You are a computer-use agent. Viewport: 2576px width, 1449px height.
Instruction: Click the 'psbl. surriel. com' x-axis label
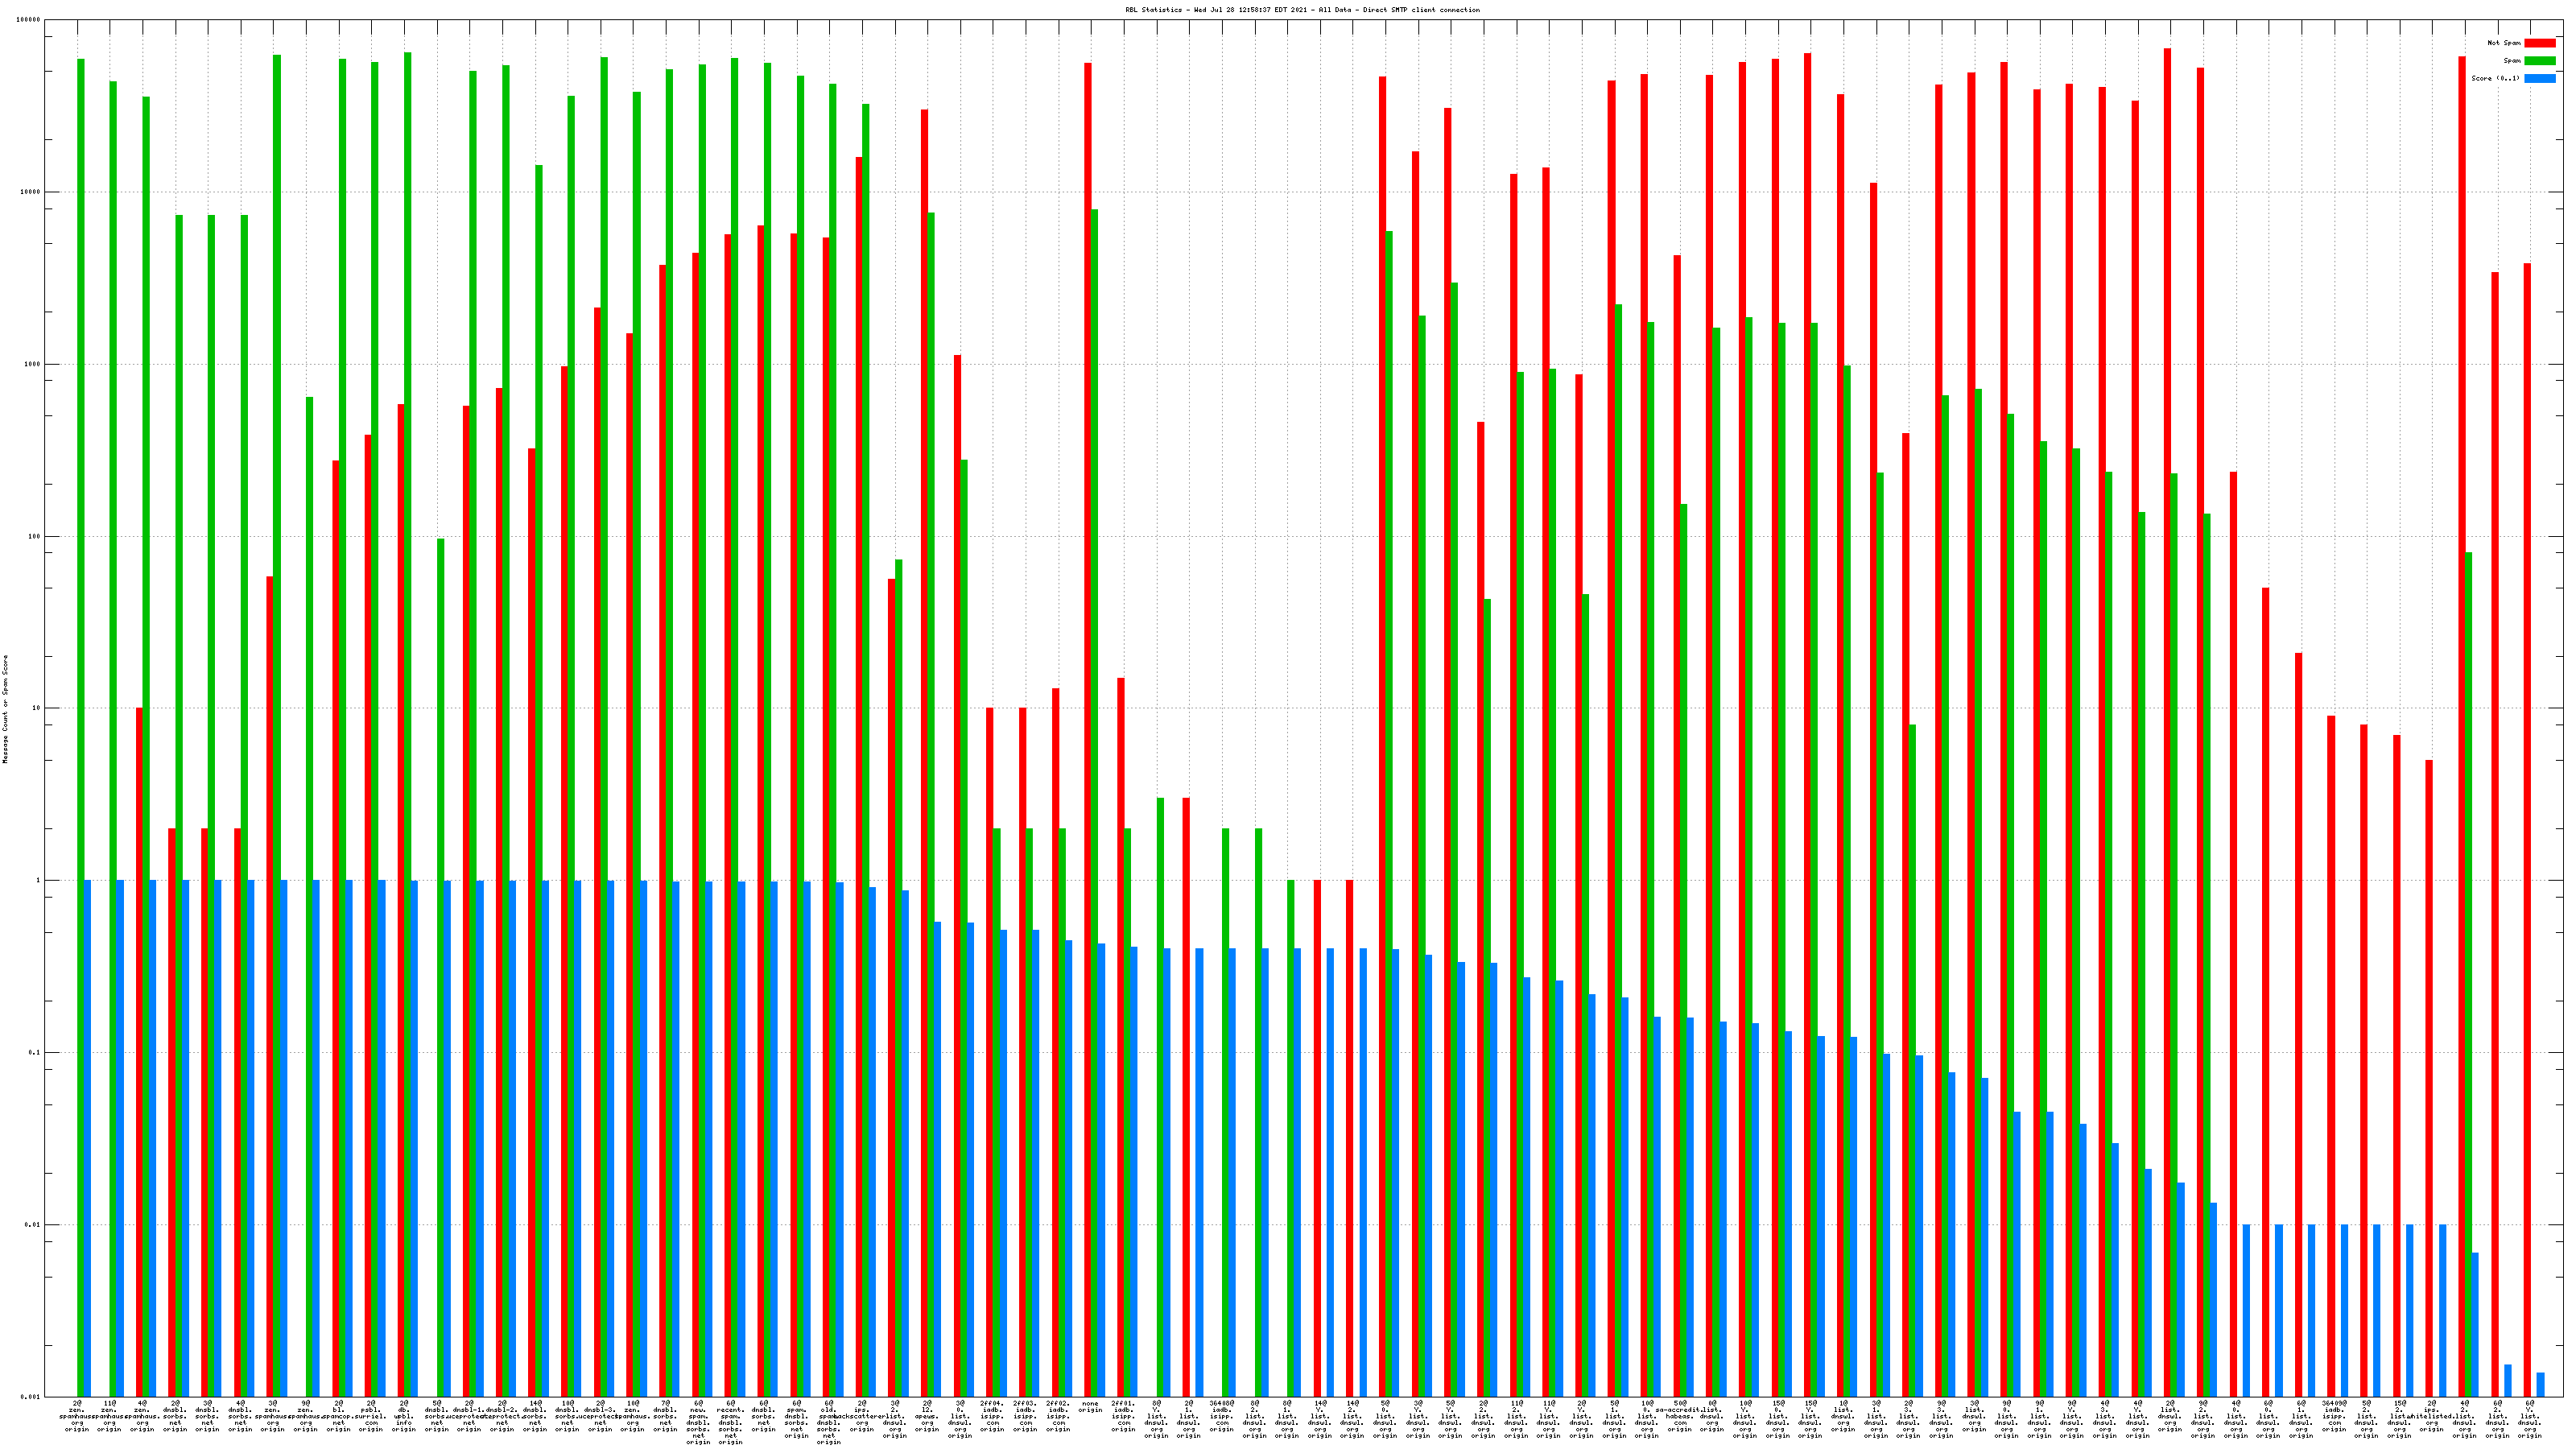(371, 1416)
